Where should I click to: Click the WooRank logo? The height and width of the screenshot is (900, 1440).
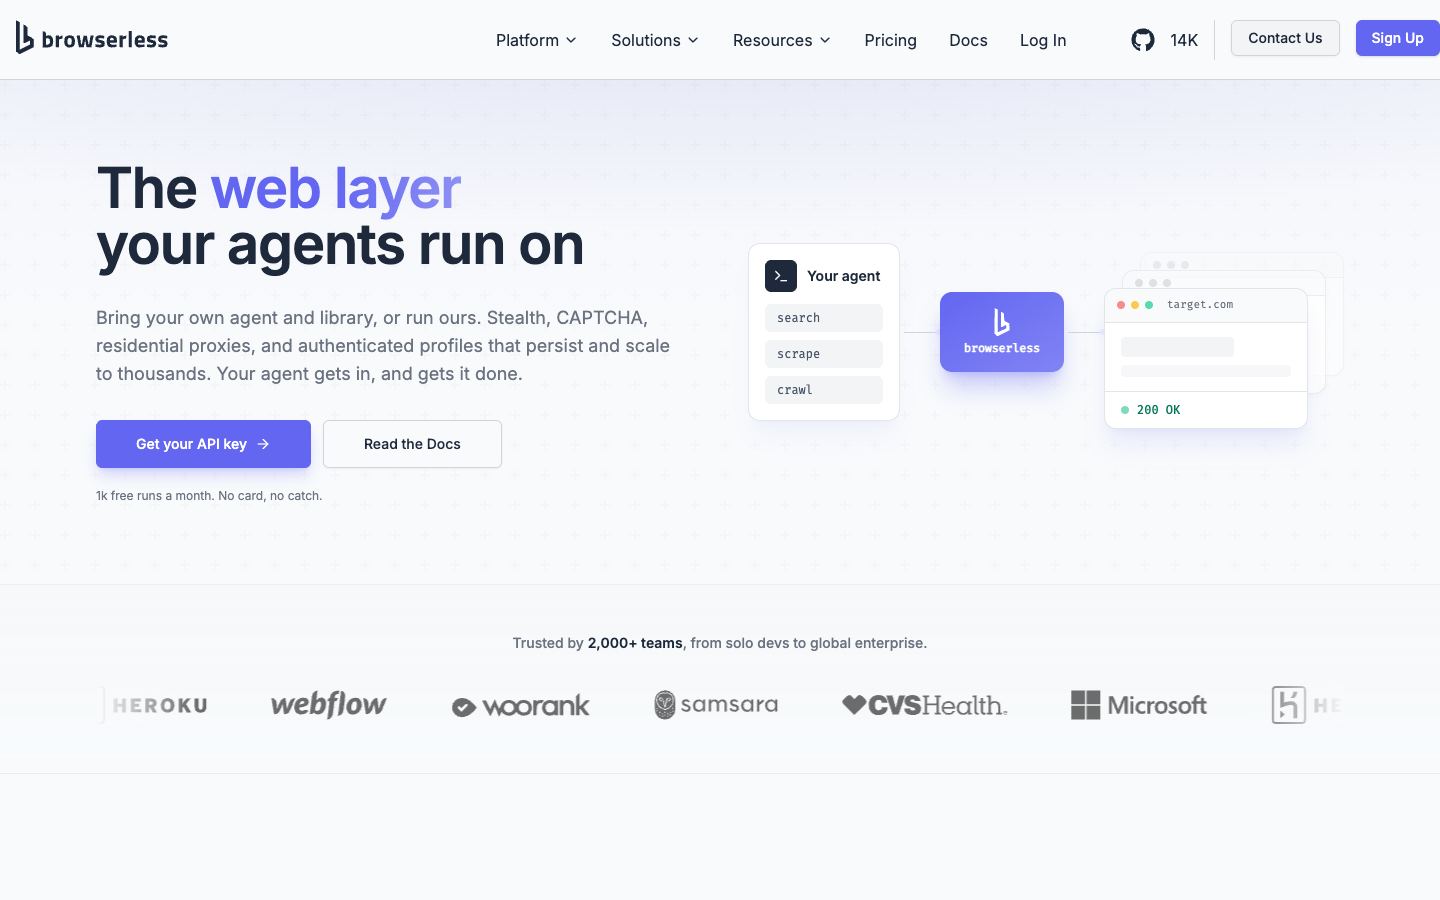click(520, 706)
